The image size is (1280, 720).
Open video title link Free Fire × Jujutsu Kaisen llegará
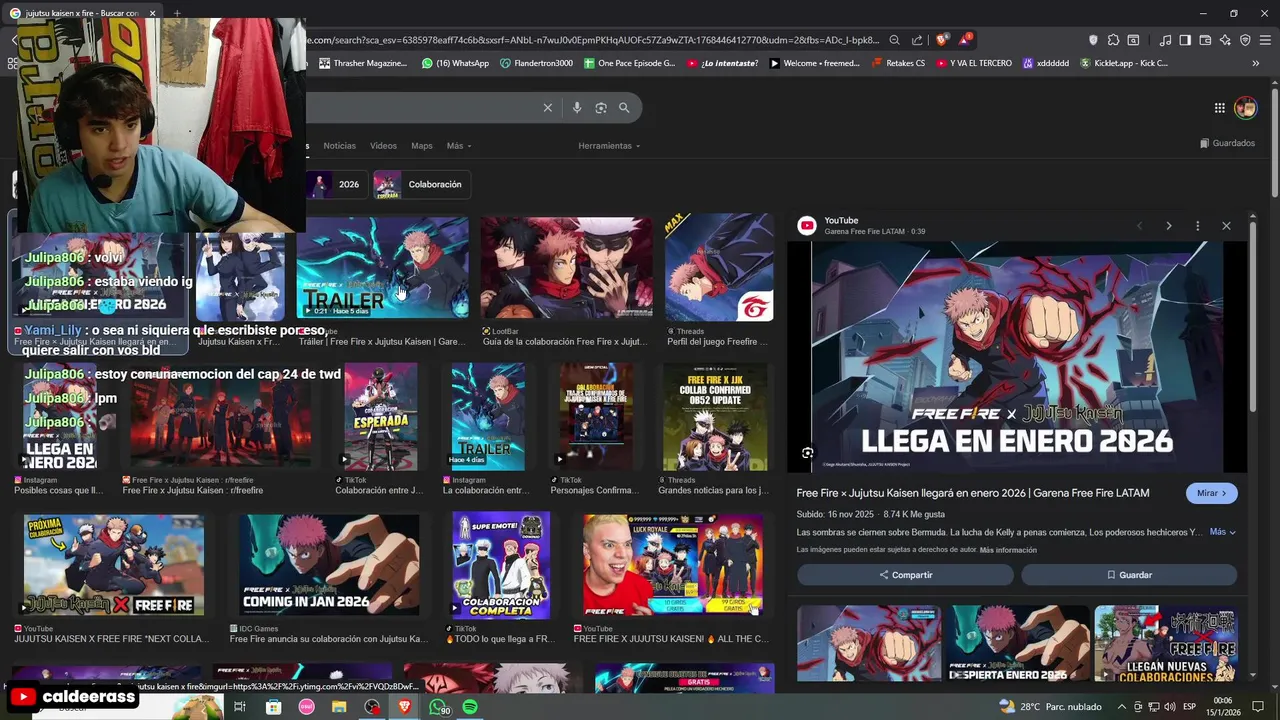(x=973, y=493)
